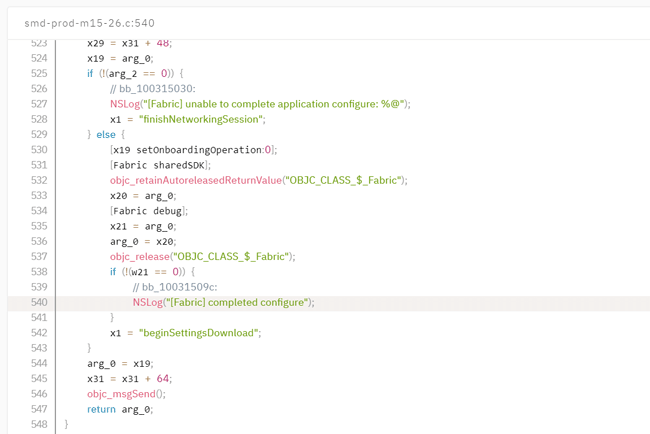Click the NSLog unable to complete application configure line
The width and height of the screenshot is (650, 434).
(260, 104)
